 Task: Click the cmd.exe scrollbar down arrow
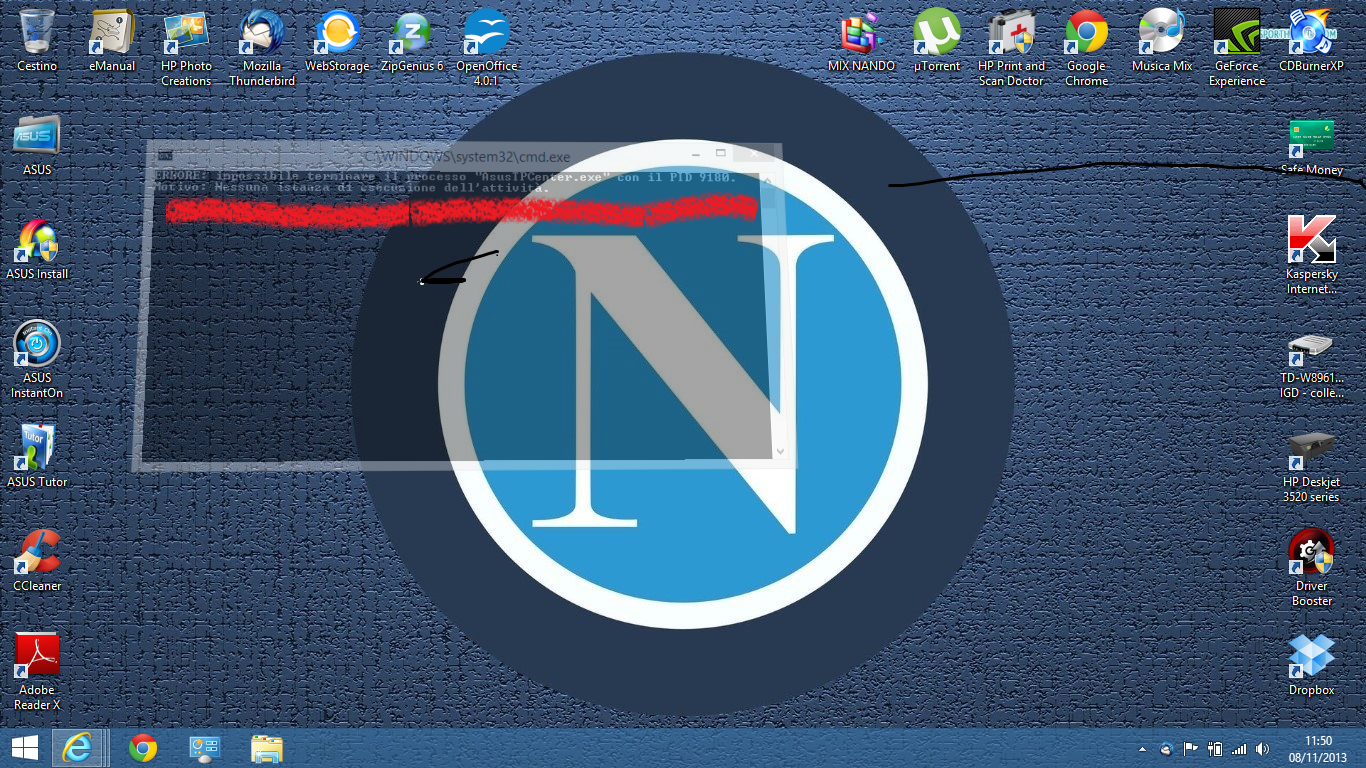point(780,452)
